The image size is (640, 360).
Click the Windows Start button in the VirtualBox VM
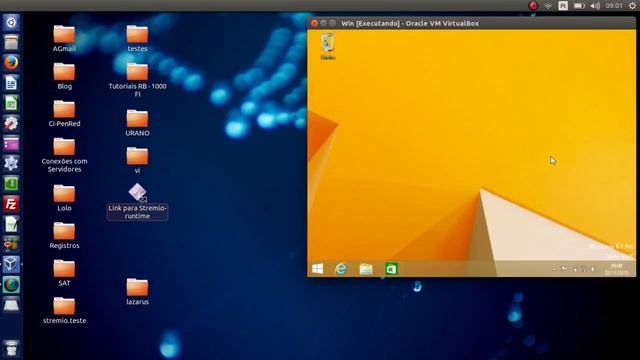(318, 269)
